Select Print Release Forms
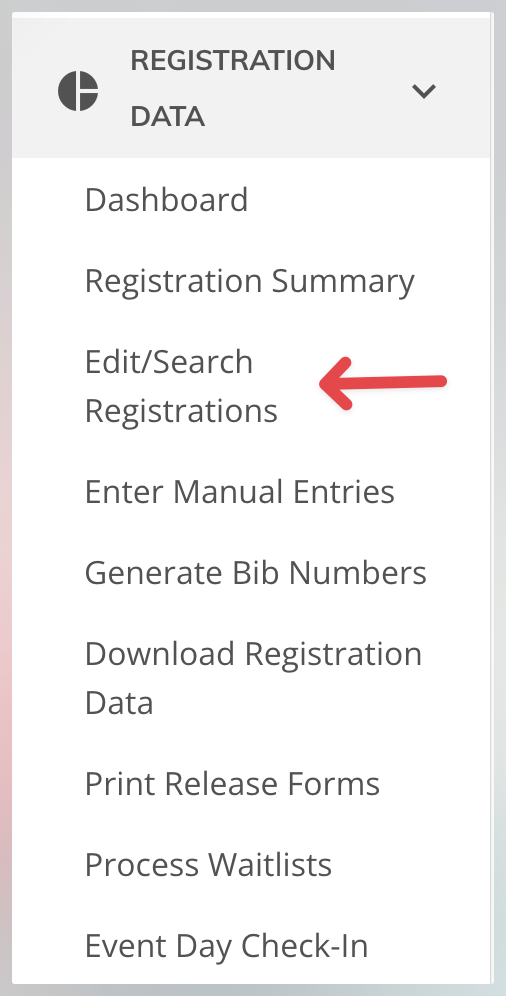Screen dimensions: 506x996 click(x=232, y=784)
